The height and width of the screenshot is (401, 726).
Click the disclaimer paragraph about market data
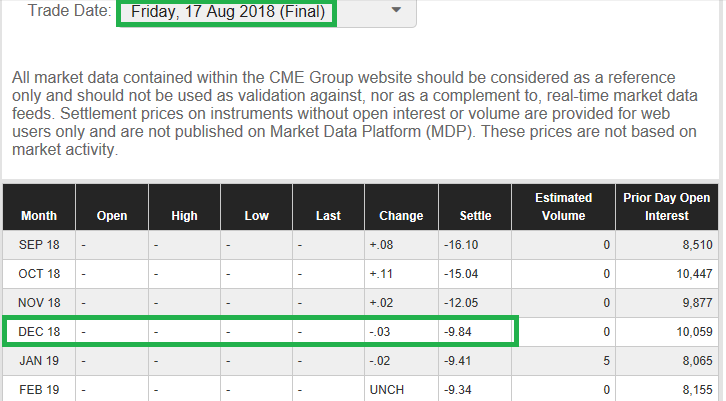[x=360, y=114]
